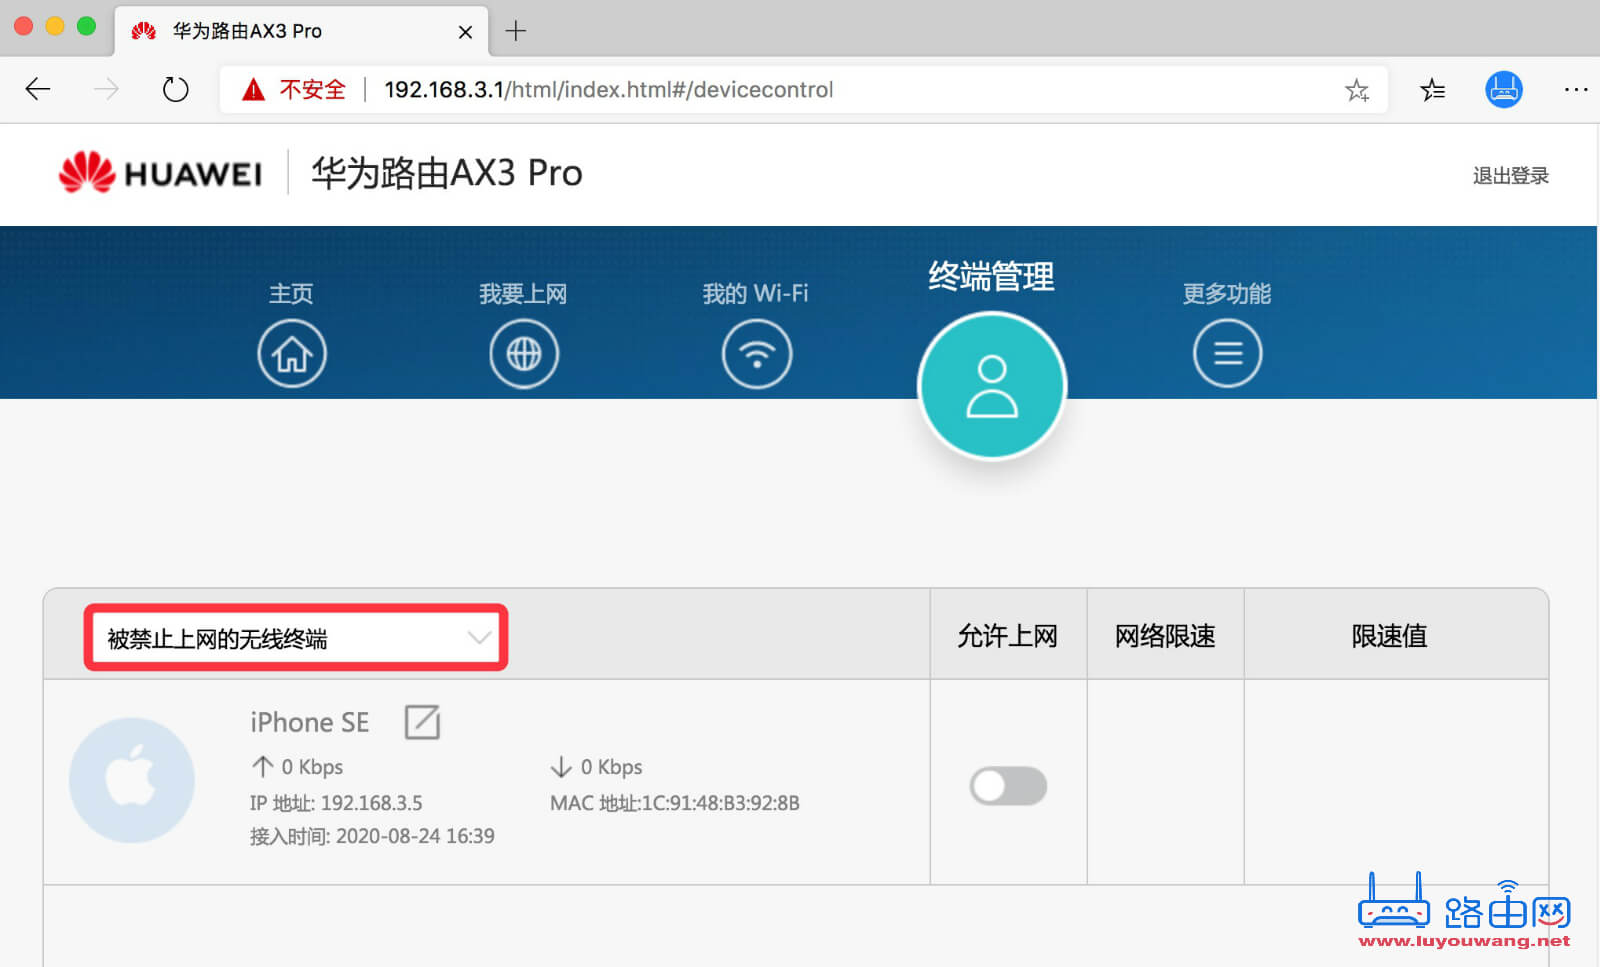Enable internet access for the iPhone SE
The height and width of the screenshot is (967, 1600).
click(x=1007, y=786)
